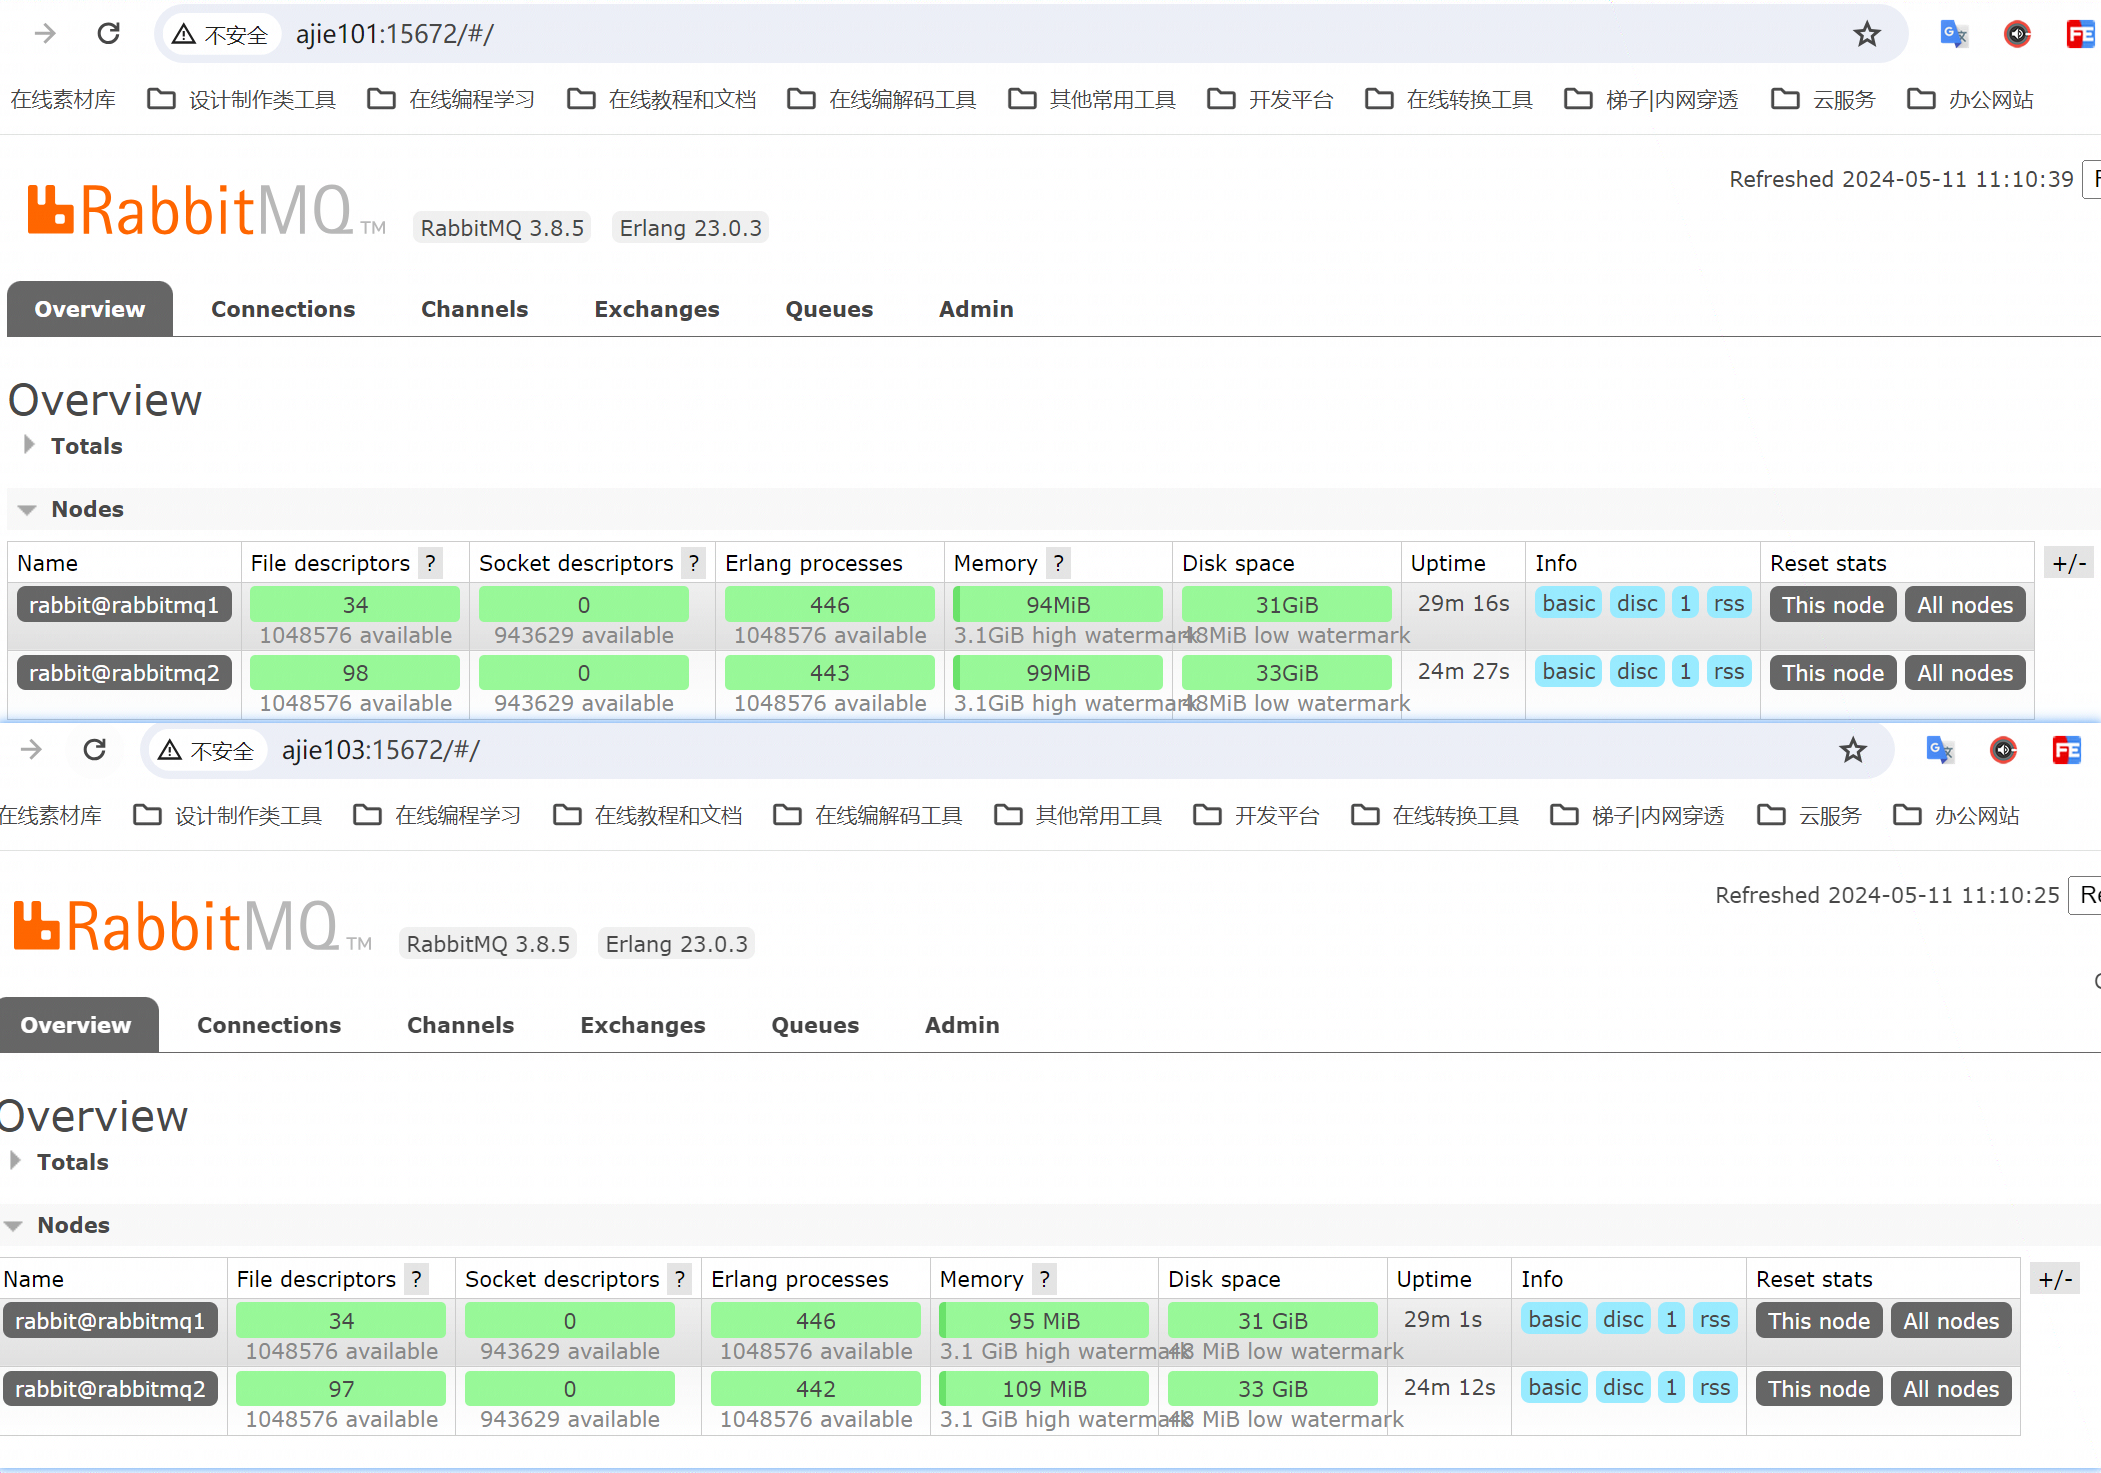Image resolution: width=2101 pixels, height=1473 pixels.
Task: Click the 97 file descriptors value in ajie103
Action: coord(341,1389)
